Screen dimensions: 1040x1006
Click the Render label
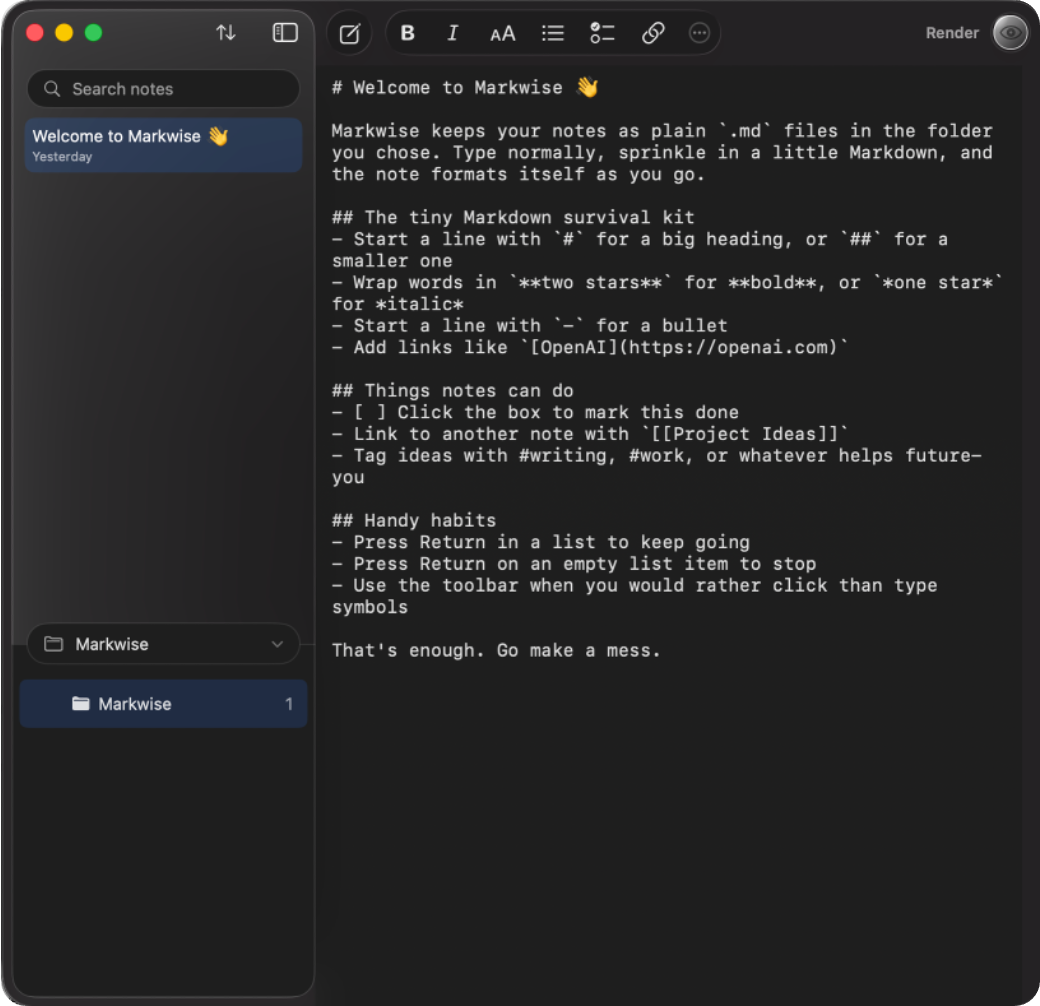tap(952, 33)
